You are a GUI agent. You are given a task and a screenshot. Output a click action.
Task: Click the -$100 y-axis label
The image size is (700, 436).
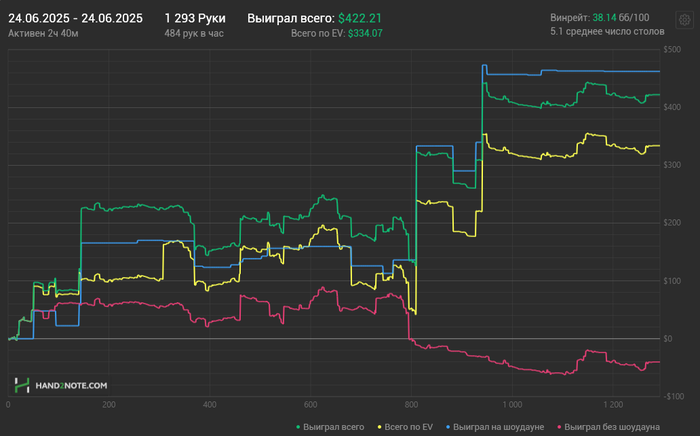click(x=674, y=396)
